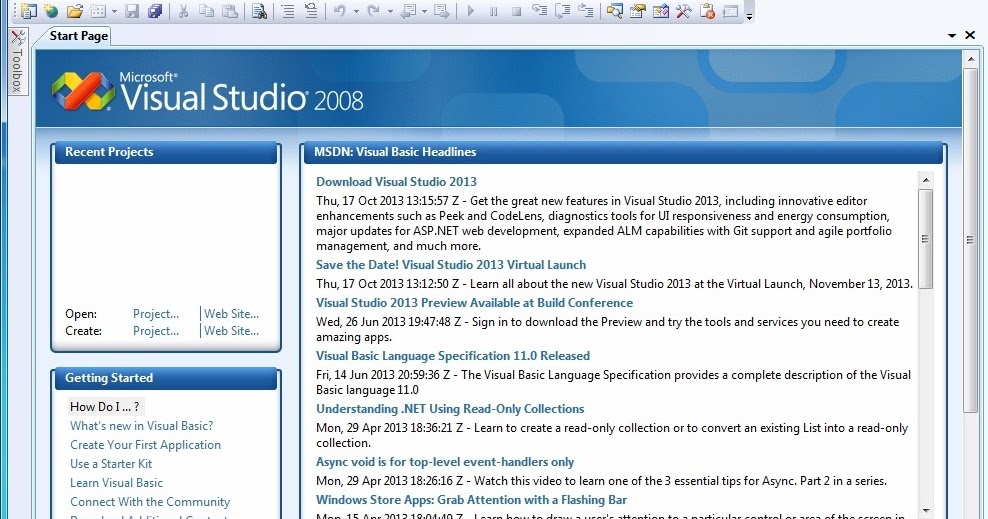Click the Redo arrow icon

tap(374, 11)
